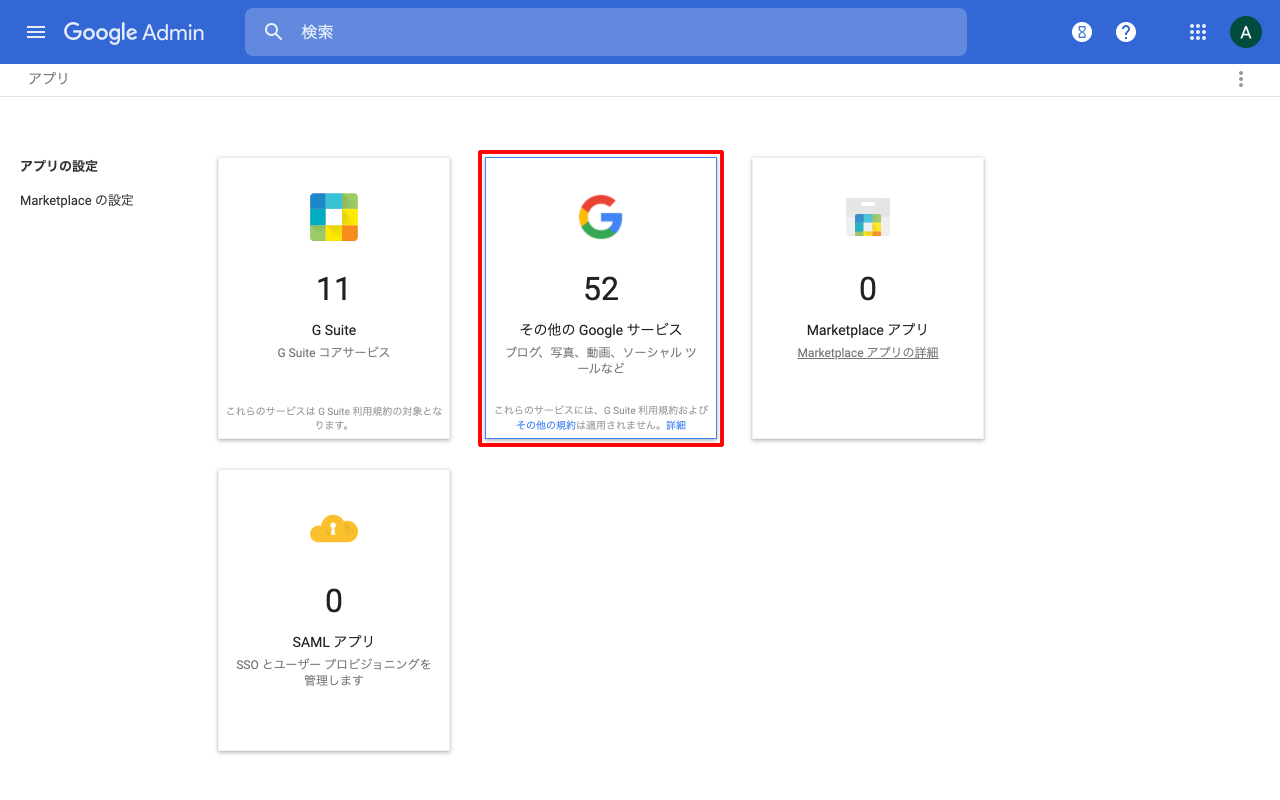Screen dimensions: 1280x800
Task: Open the help question mark icon
Action: (x=1126, y=32)
